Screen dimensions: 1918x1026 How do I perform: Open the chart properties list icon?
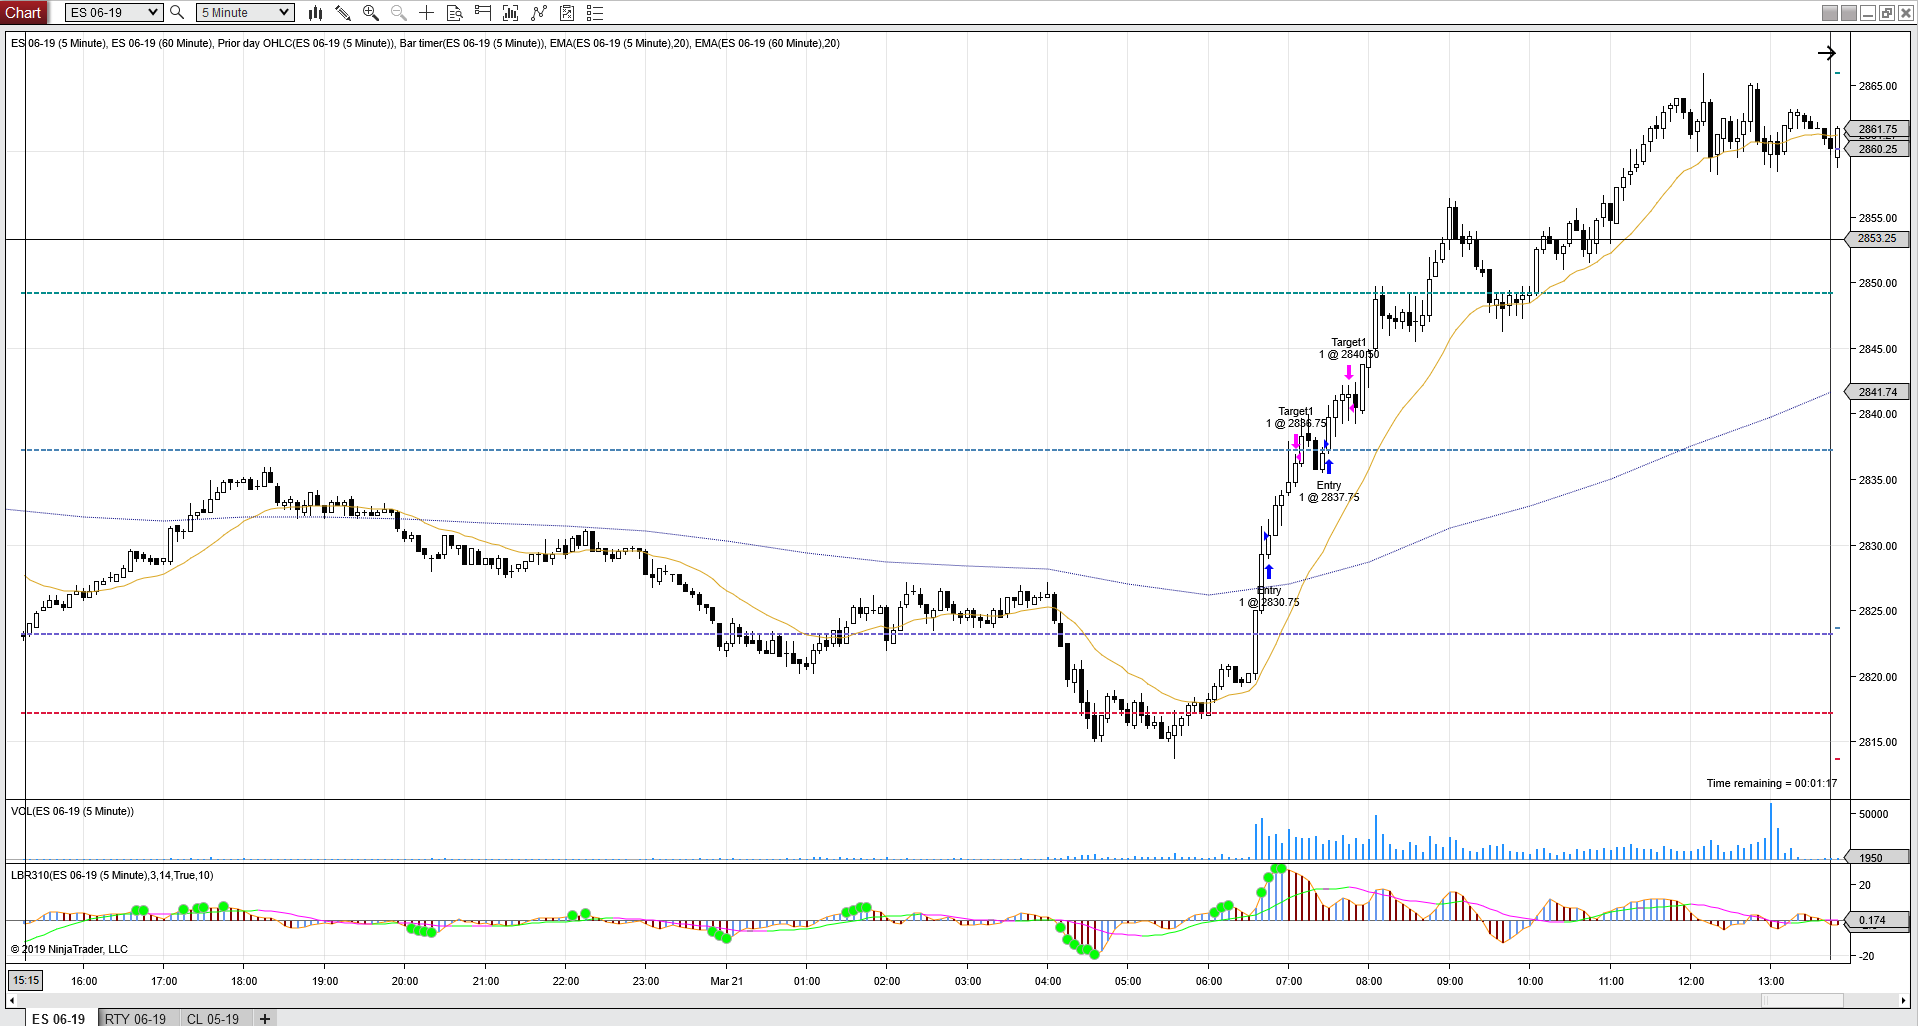tap(595, 12)
